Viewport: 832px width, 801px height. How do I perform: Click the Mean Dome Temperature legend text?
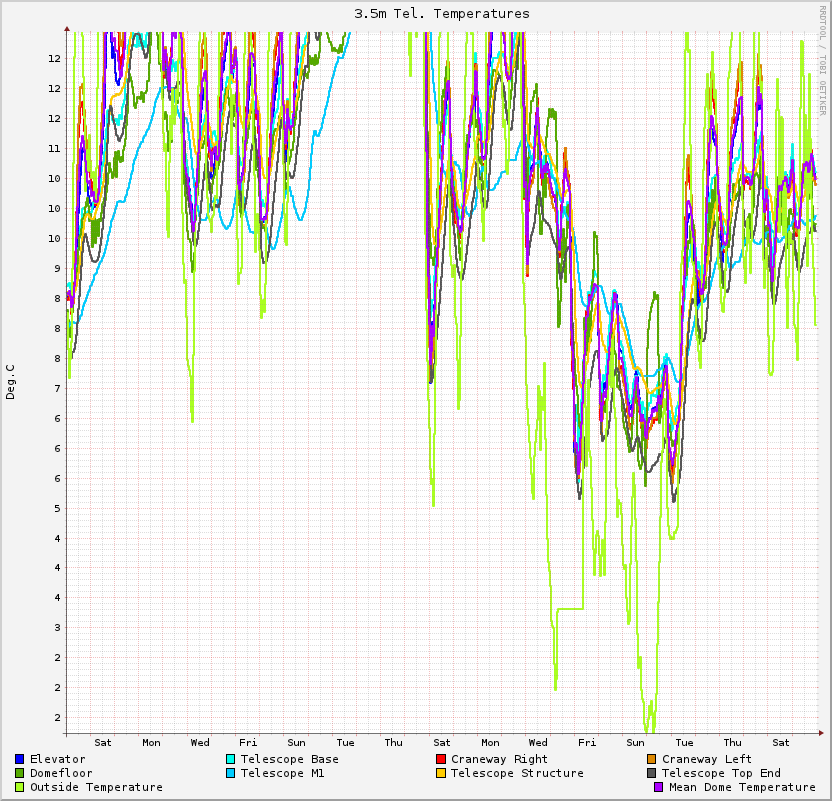point(743,787)
